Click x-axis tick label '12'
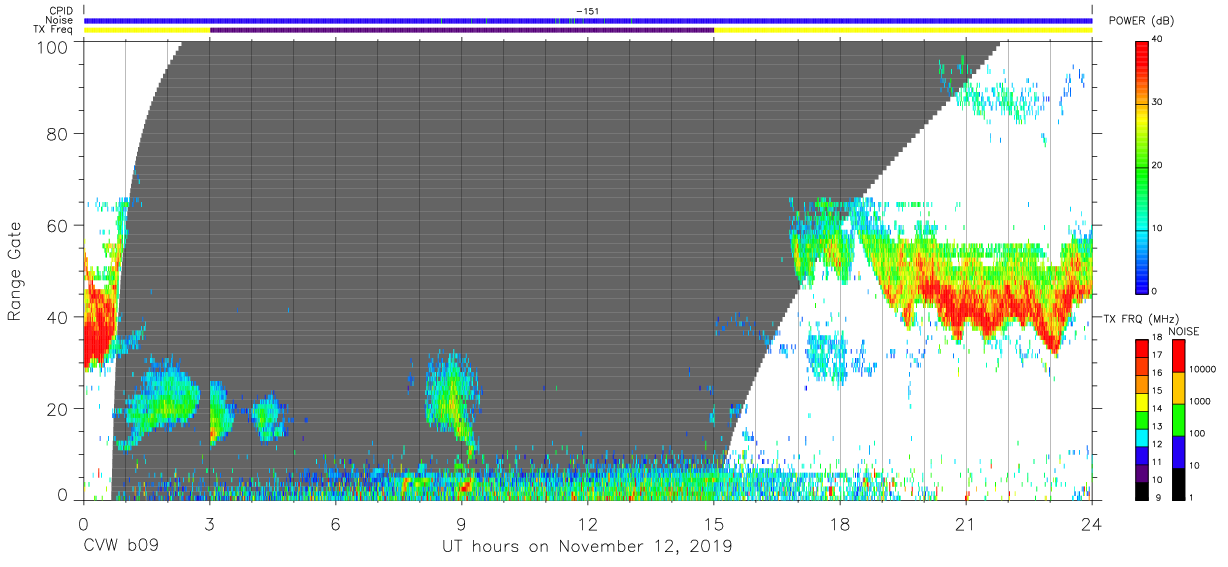Viewport: 1228px width, 567px height. (x=588, y=524)
